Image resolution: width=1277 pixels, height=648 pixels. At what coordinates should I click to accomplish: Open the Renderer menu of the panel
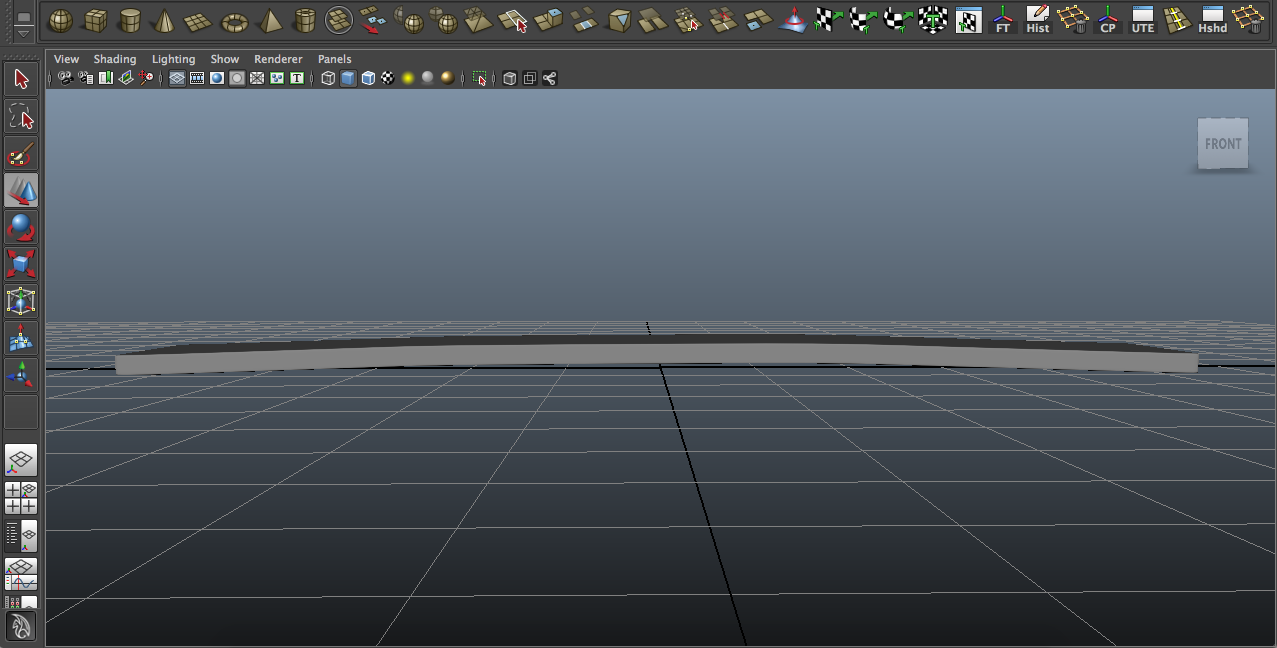point(278,58)
